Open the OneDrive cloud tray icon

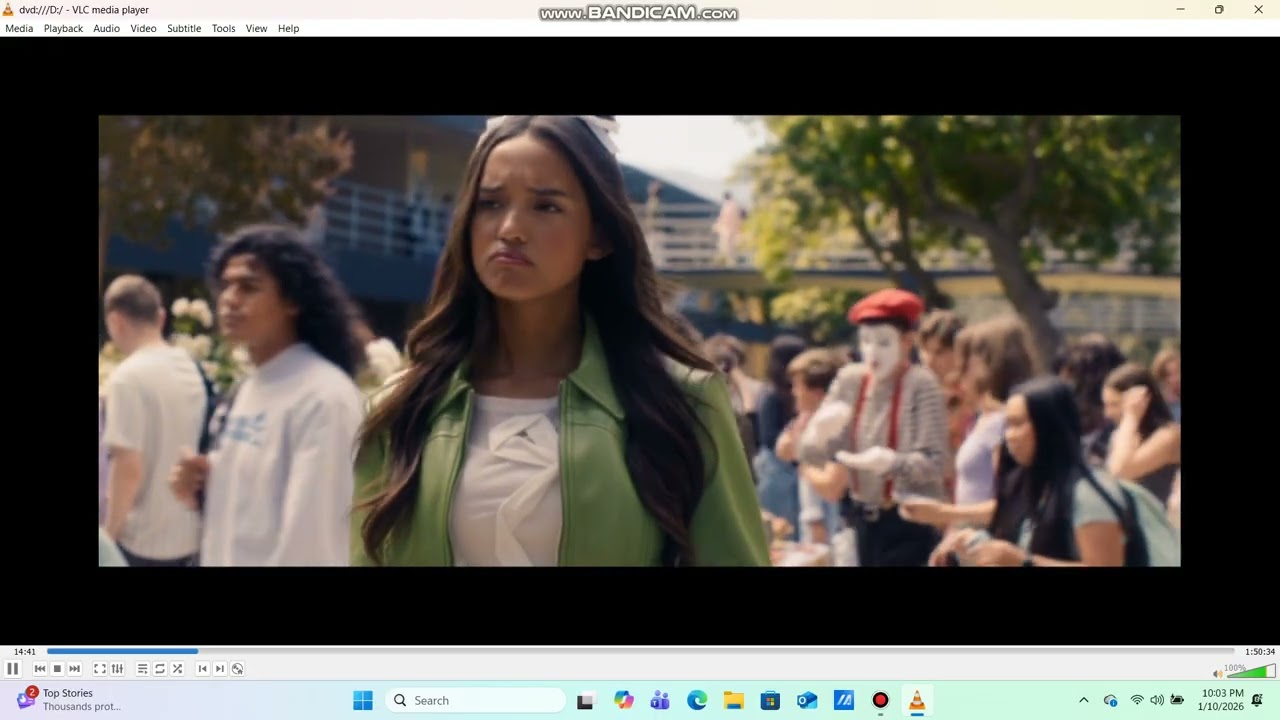coord(1110,700)
